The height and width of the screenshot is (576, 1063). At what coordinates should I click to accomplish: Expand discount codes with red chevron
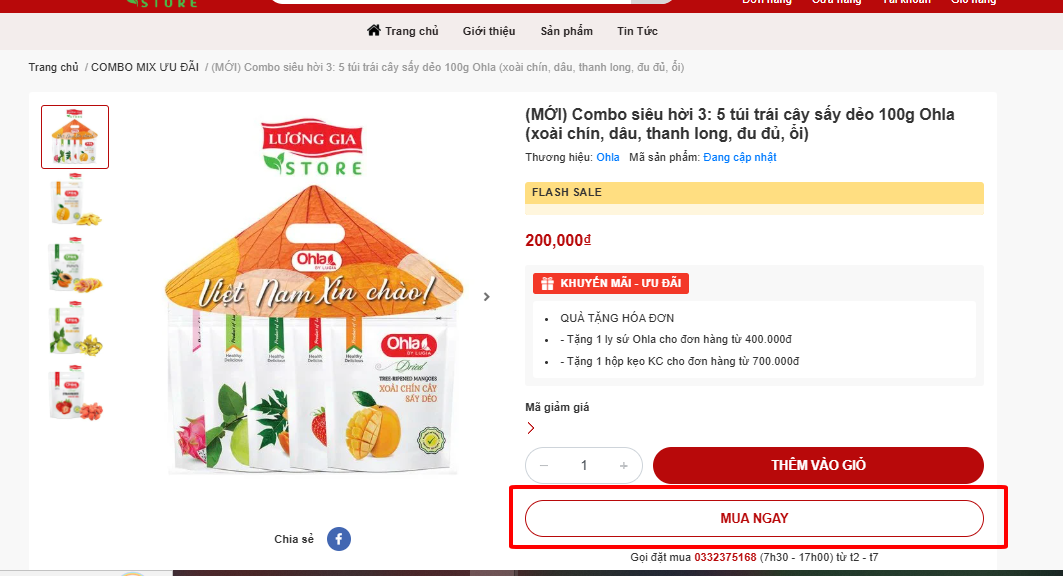pyautogui.click(x=531, y=428)
